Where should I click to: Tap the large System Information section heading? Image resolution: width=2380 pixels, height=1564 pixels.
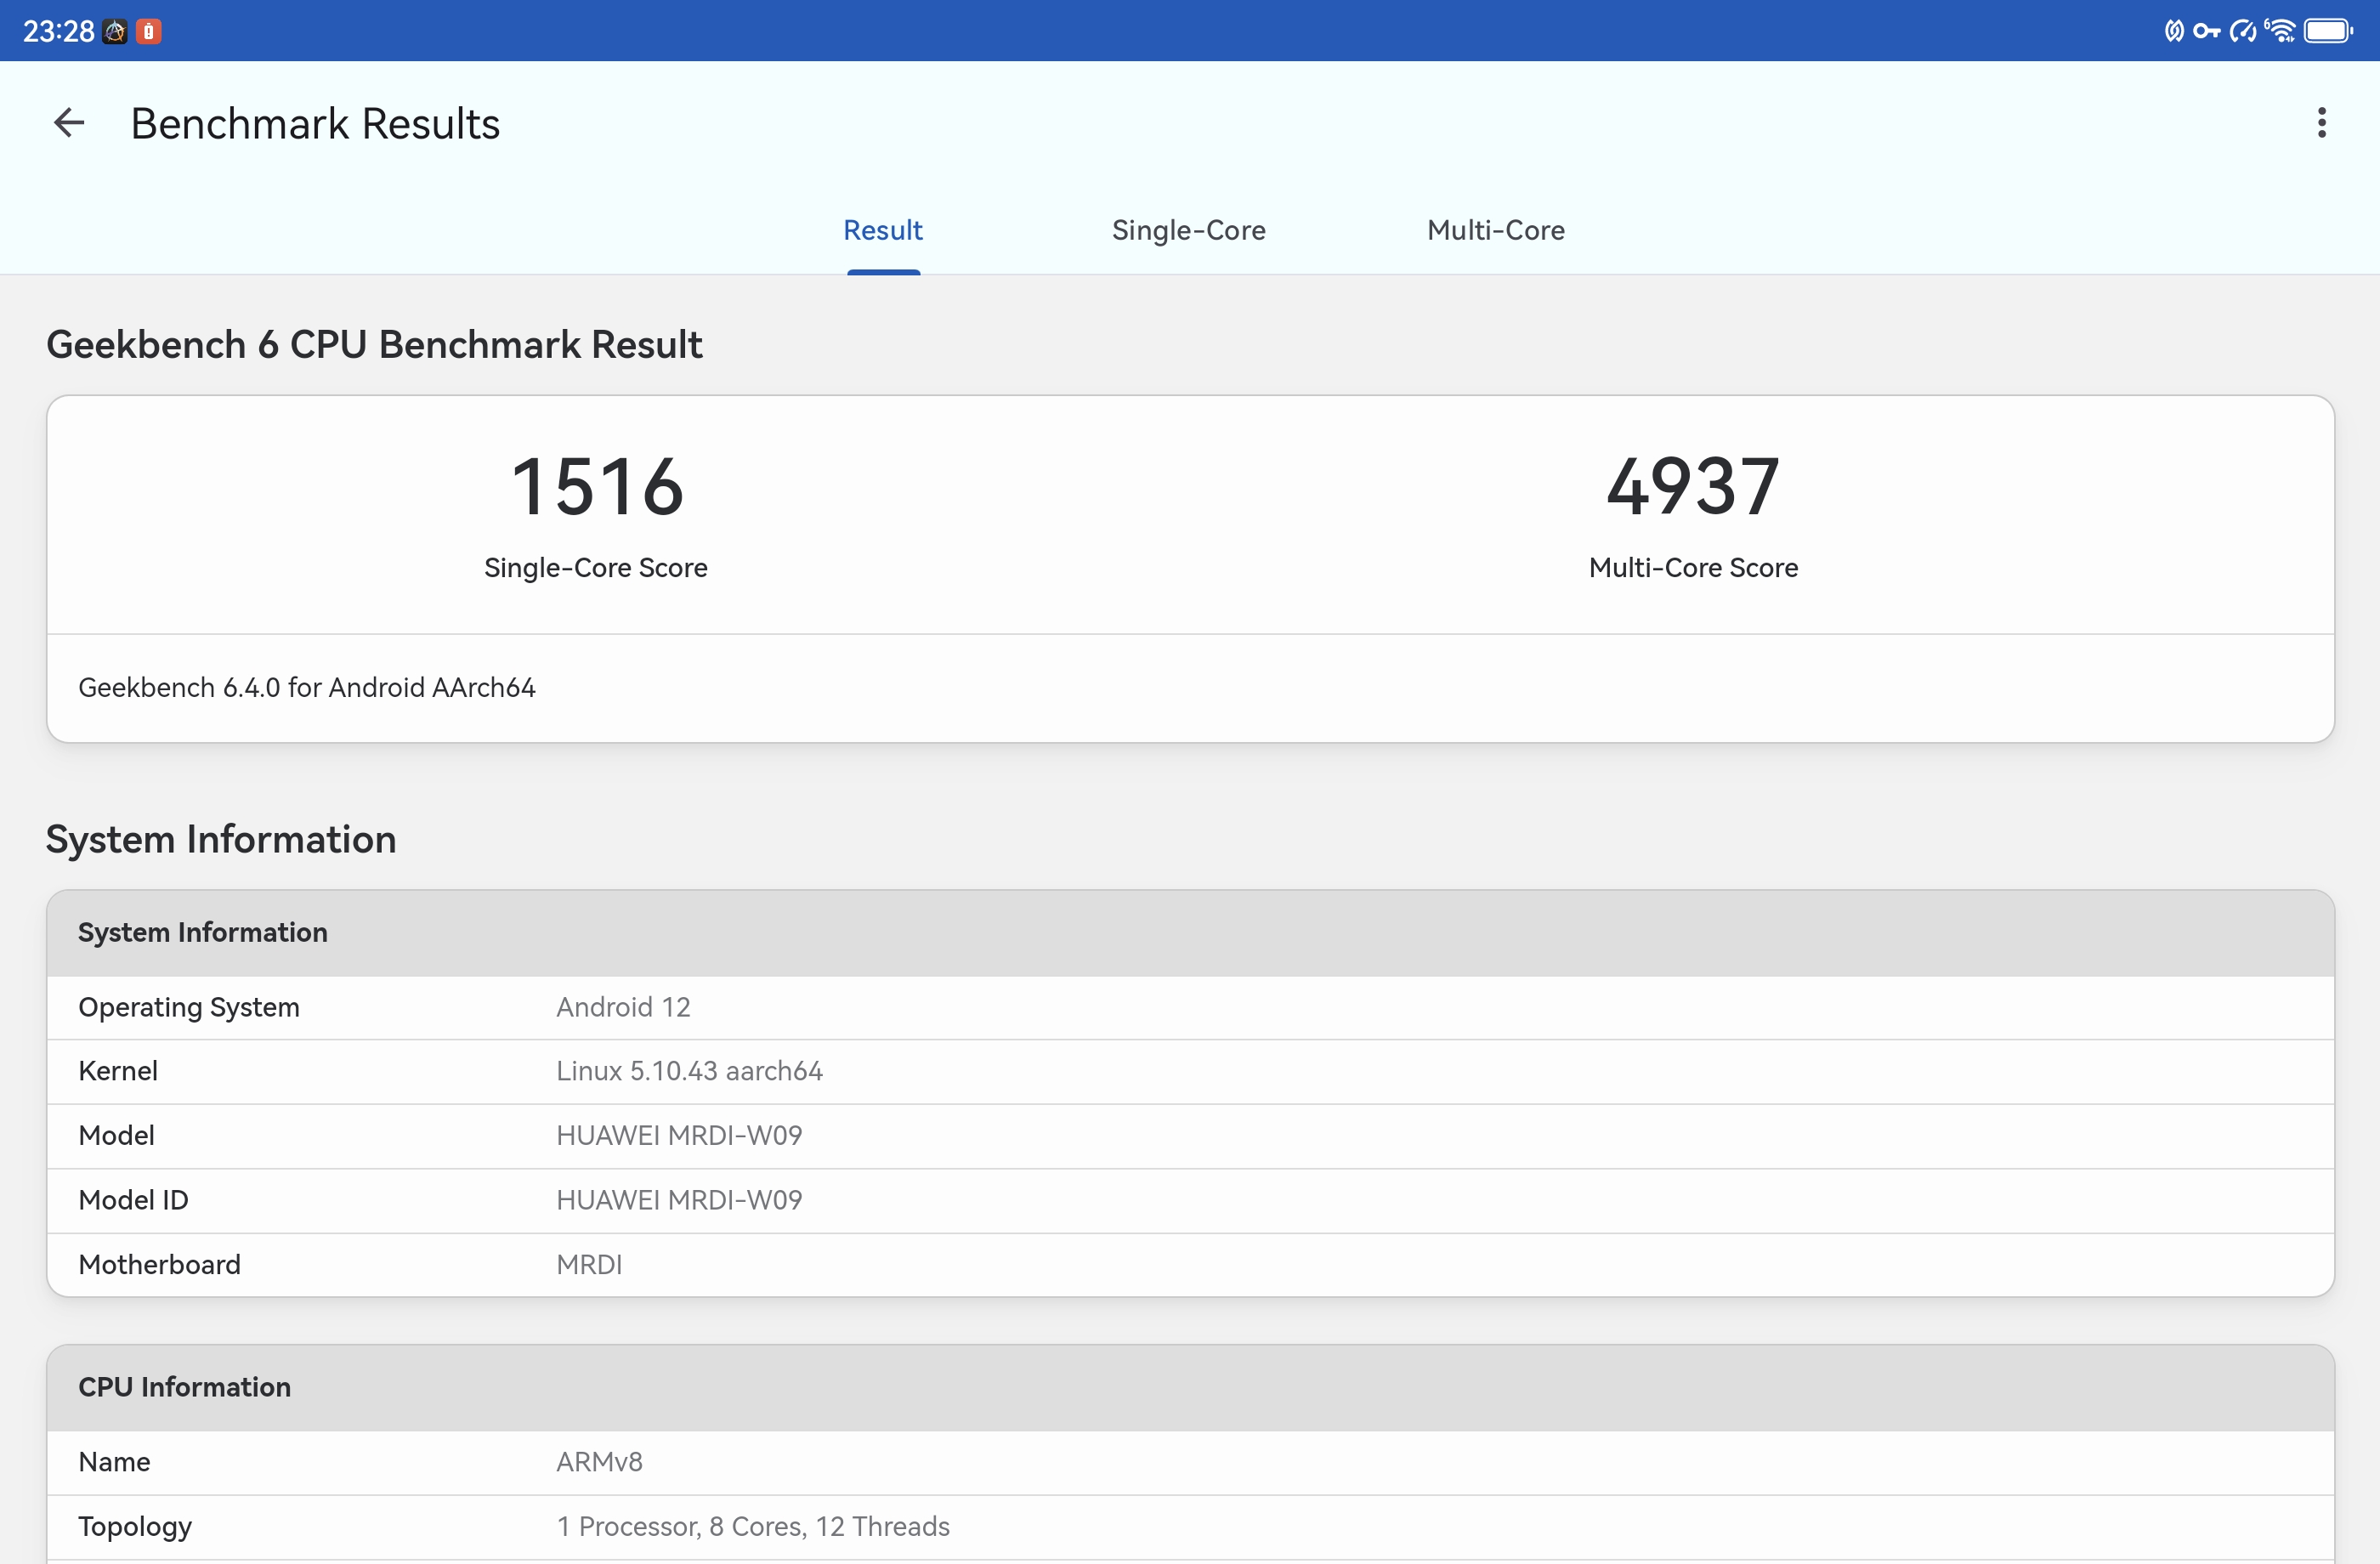coord(221,839)
